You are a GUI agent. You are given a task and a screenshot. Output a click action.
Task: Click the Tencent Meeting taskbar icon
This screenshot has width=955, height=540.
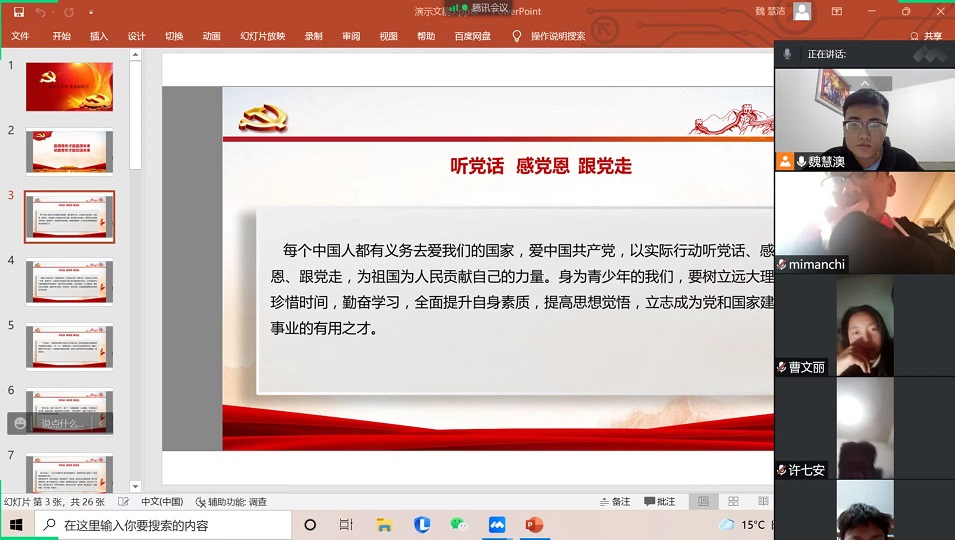pyautogui.click(x=497, y=525)
